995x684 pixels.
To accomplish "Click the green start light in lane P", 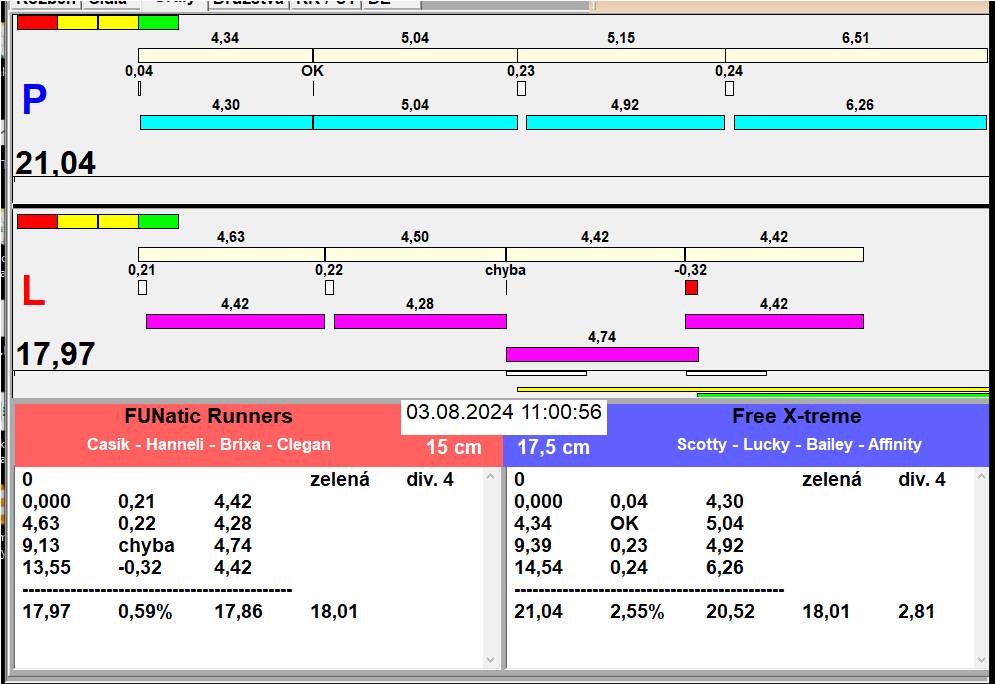I will tap(158, 22).
